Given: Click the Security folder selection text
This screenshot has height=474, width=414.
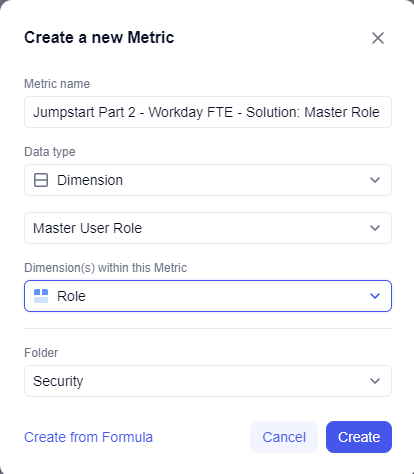Looking at the screenshot, I should [58, 381].
